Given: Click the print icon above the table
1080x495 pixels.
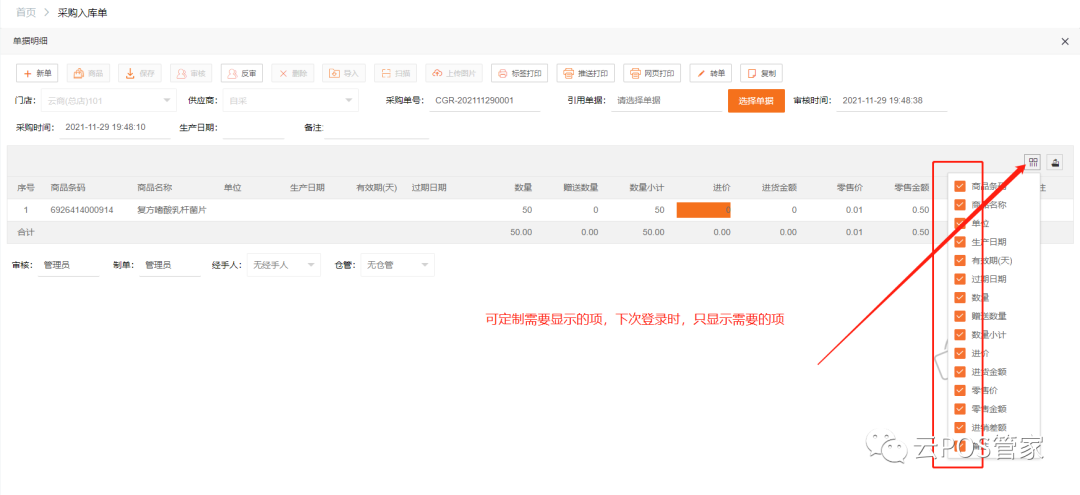Looking at the screenshot, I should [x=1055, y=162].
